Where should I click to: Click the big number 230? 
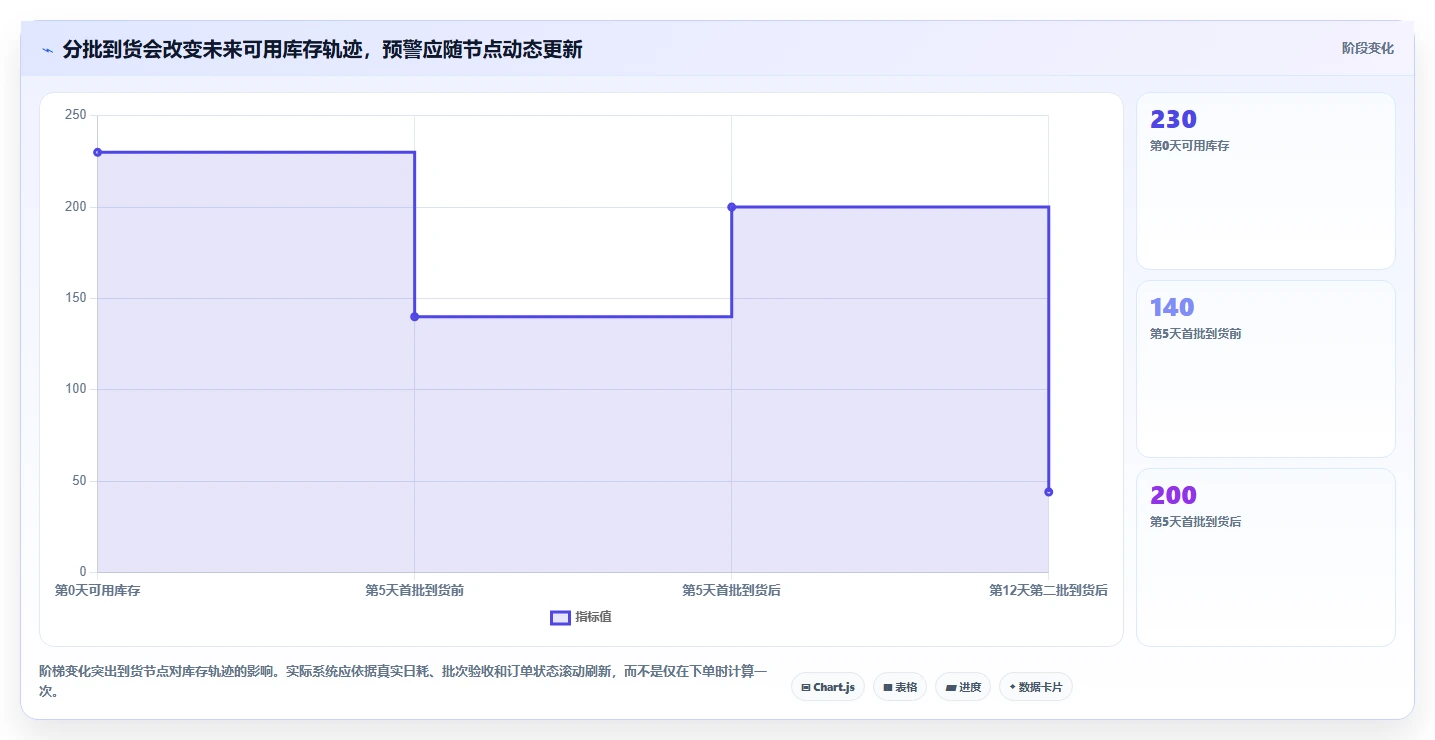1173,119
